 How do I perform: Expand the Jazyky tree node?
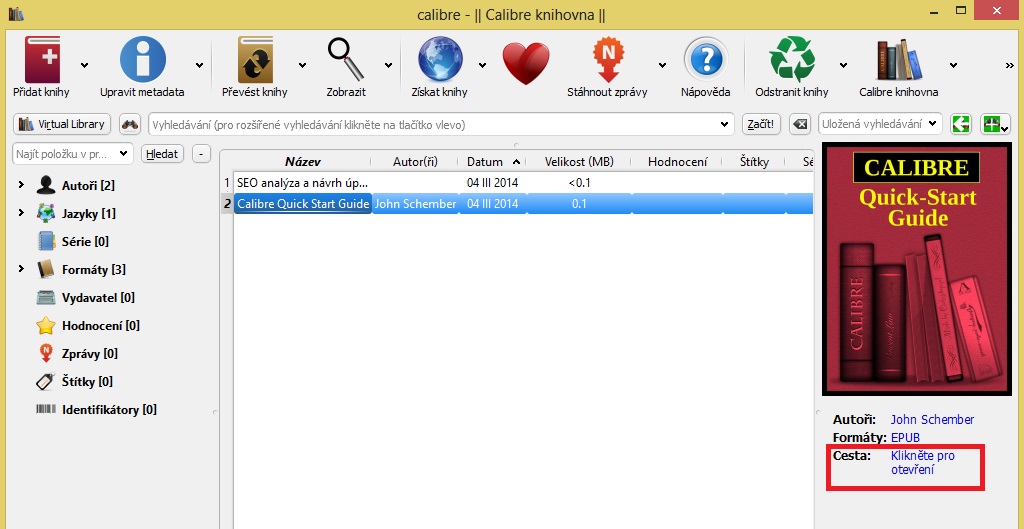pyautogui.click(x=22, y=213)
